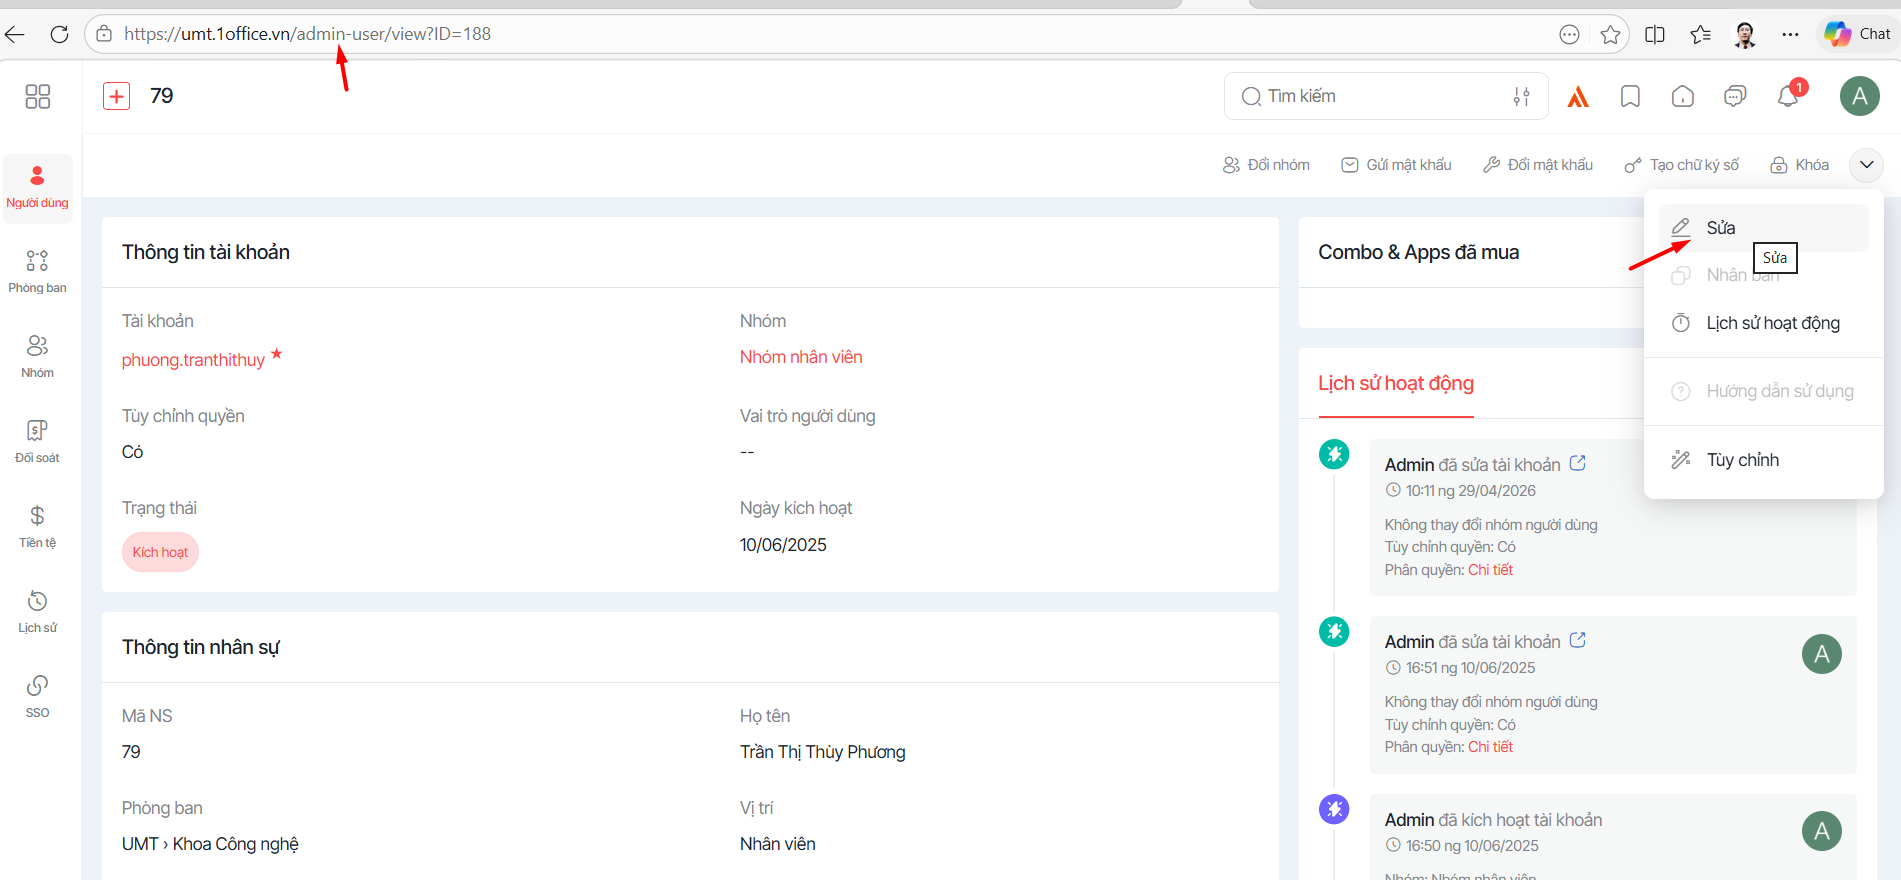Choose Tùy chỉnh in the dropdown menu

tap(1742, 460)
